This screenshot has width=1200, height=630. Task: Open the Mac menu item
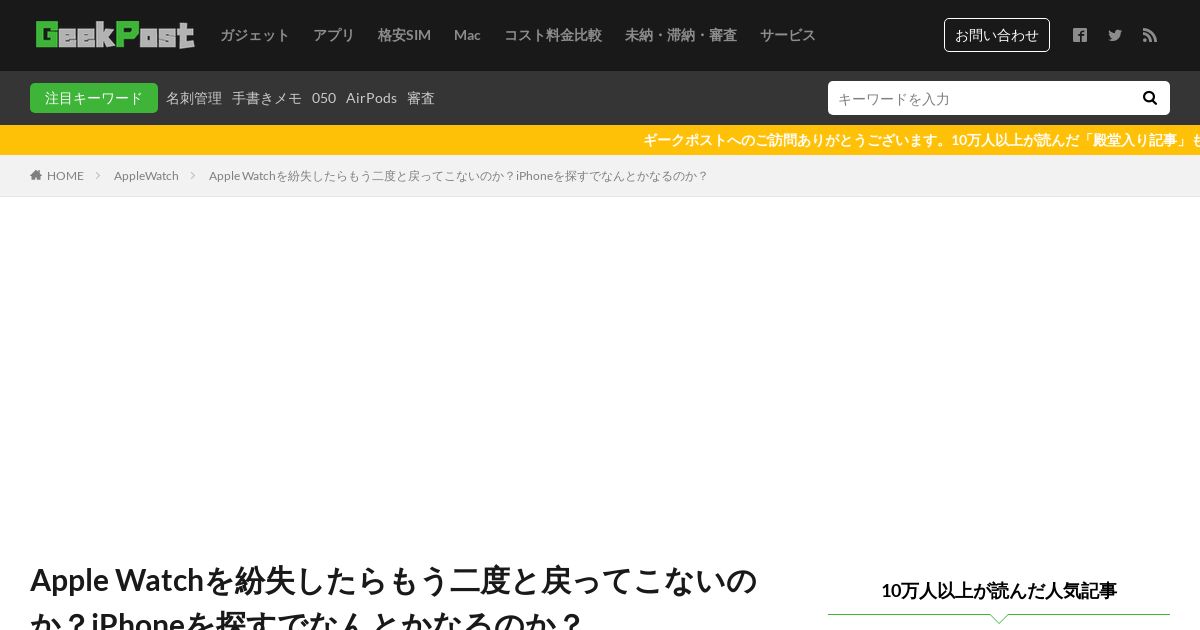pos(467,35)
